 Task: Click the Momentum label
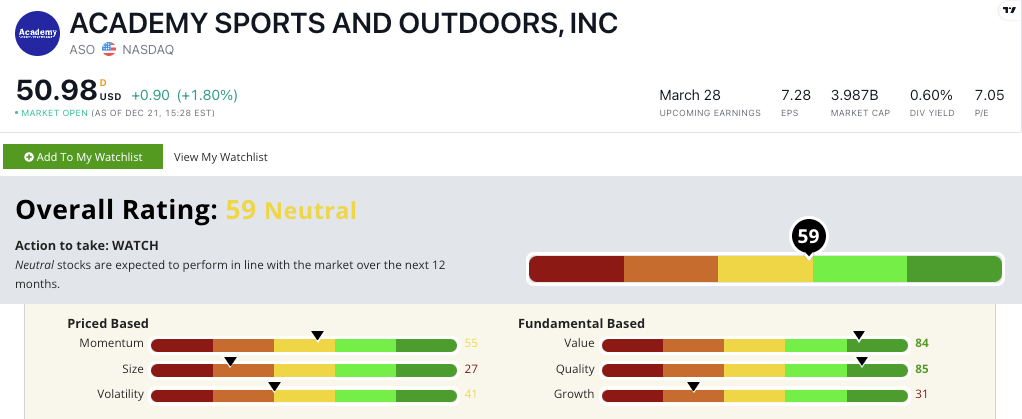[111, 343]
